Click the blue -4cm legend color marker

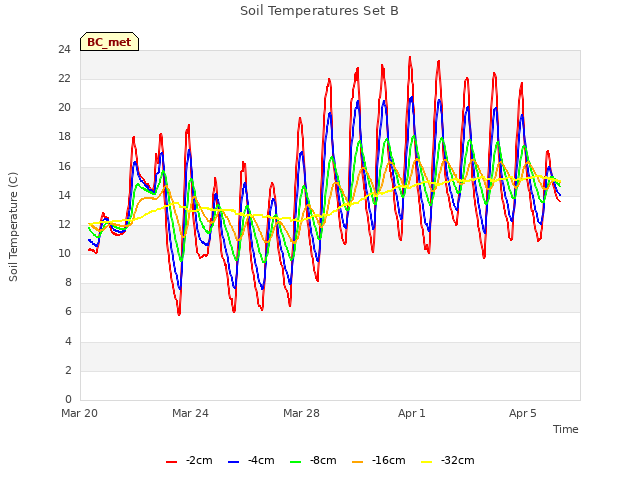pos(233,462)
